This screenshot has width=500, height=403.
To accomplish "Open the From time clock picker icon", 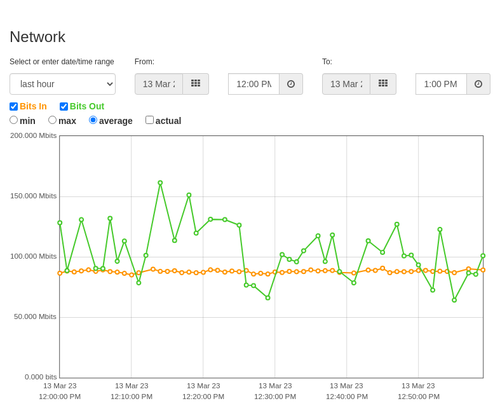I will 291,84.
